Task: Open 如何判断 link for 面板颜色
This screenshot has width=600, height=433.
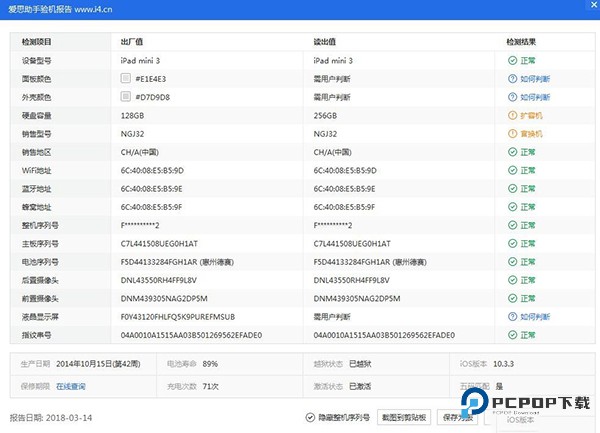Action: pos(535,79)
